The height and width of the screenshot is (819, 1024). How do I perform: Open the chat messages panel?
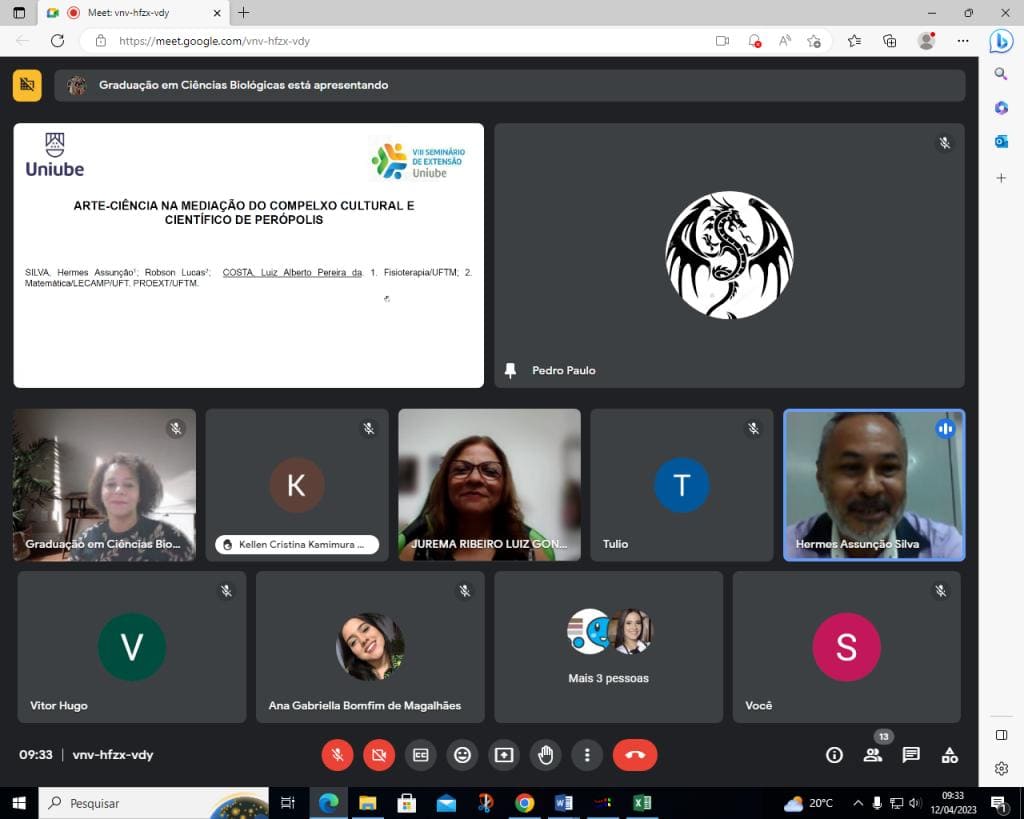911,755
